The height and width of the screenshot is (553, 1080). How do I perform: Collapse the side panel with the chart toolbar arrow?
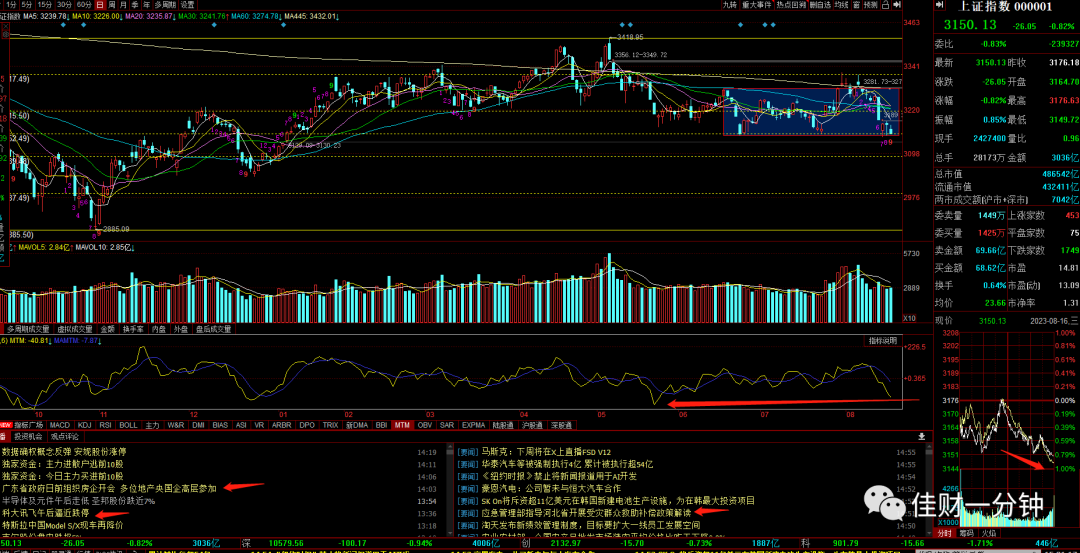[896, 5]
